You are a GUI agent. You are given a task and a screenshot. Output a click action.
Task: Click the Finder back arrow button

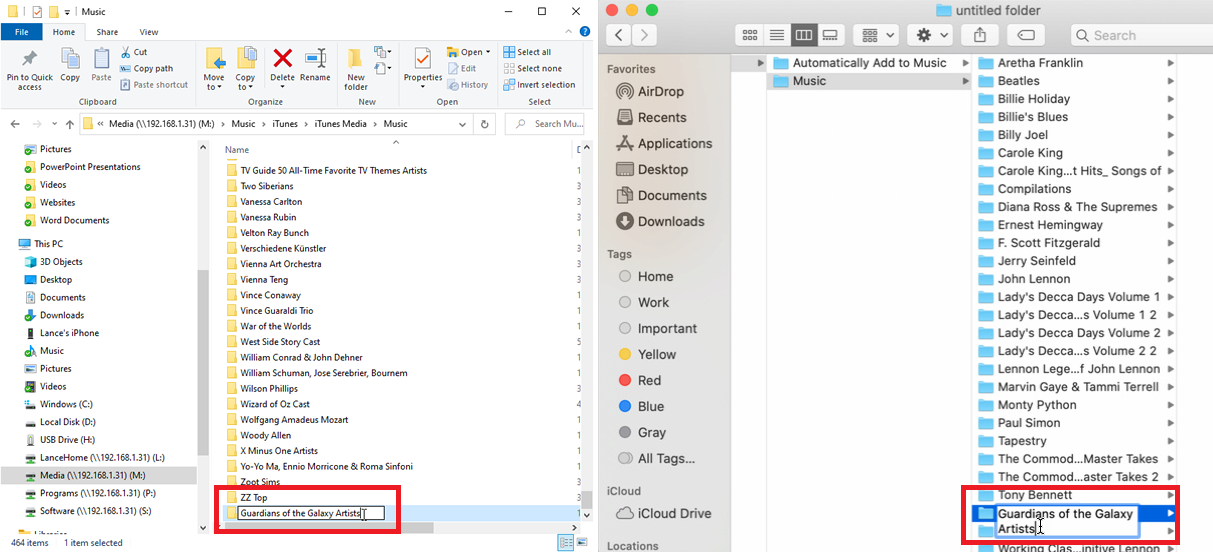(x=619, y=35)
